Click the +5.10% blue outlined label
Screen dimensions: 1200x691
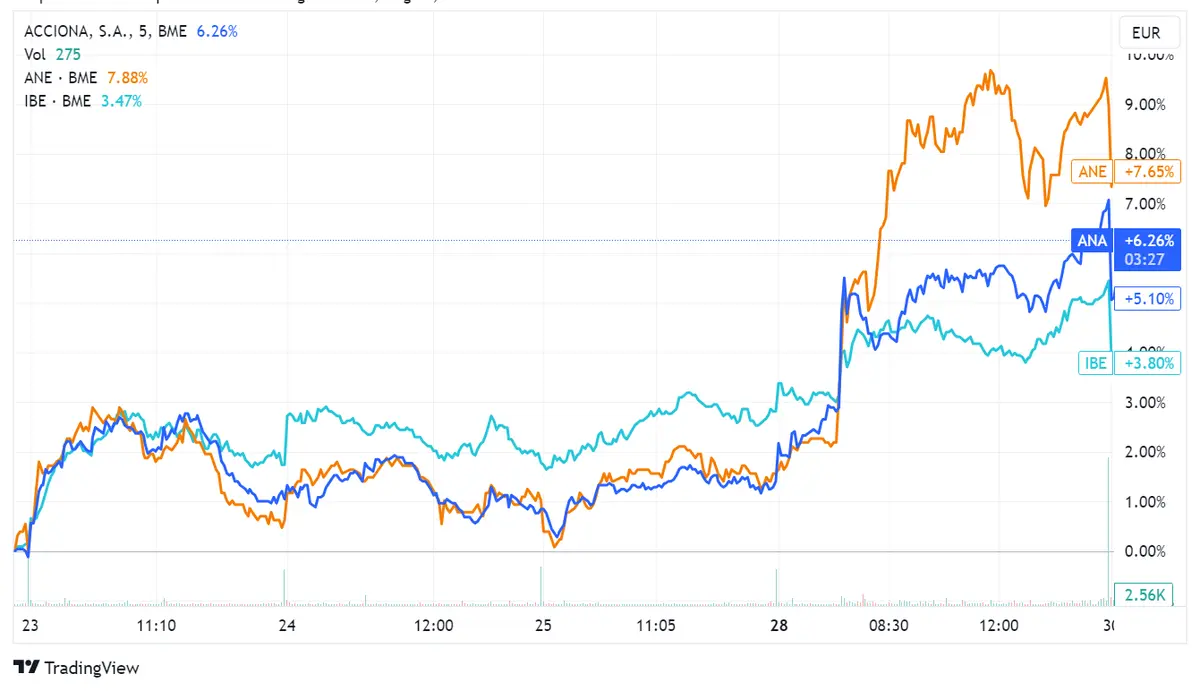point(1146,297)
